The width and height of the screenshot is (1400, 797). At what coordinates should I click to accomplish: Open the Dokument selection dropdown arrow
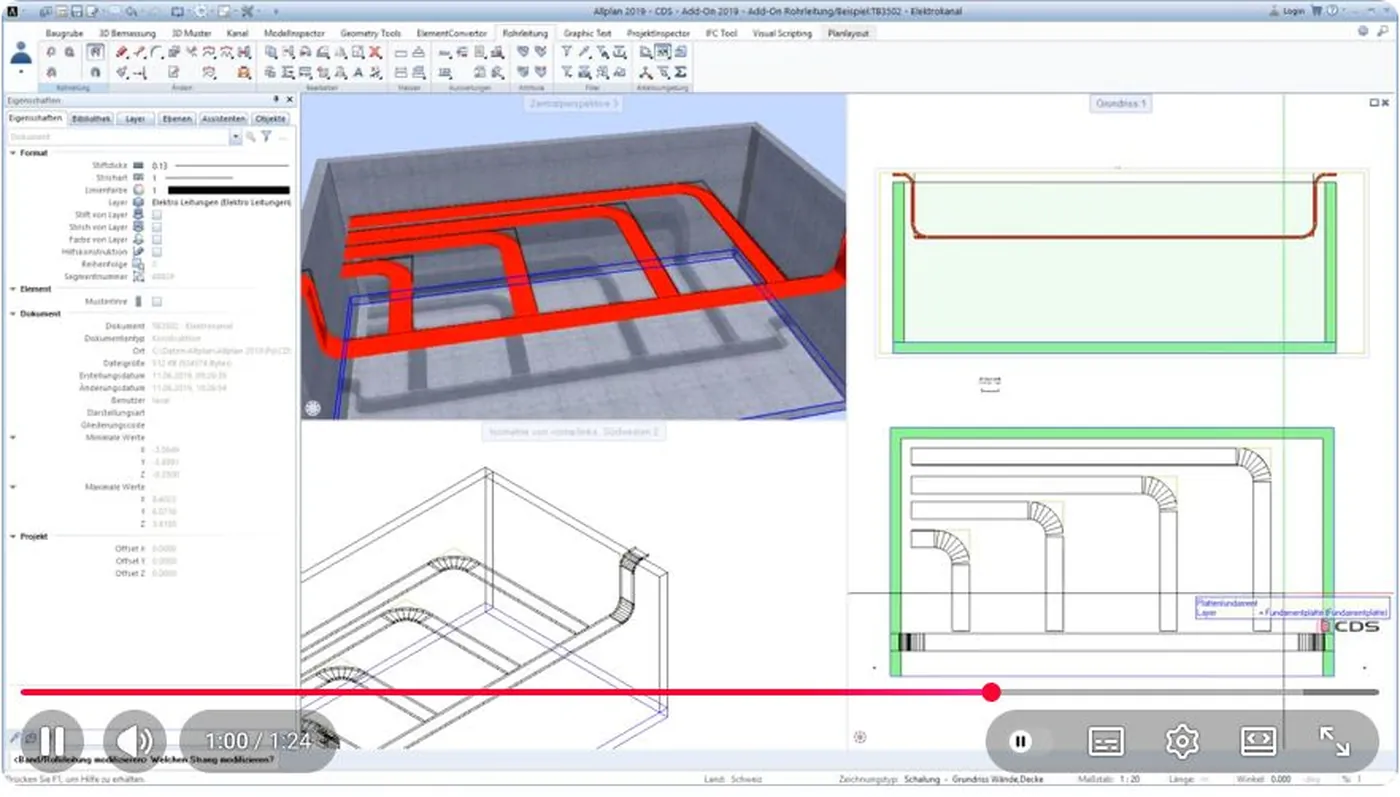pos(236,137)
